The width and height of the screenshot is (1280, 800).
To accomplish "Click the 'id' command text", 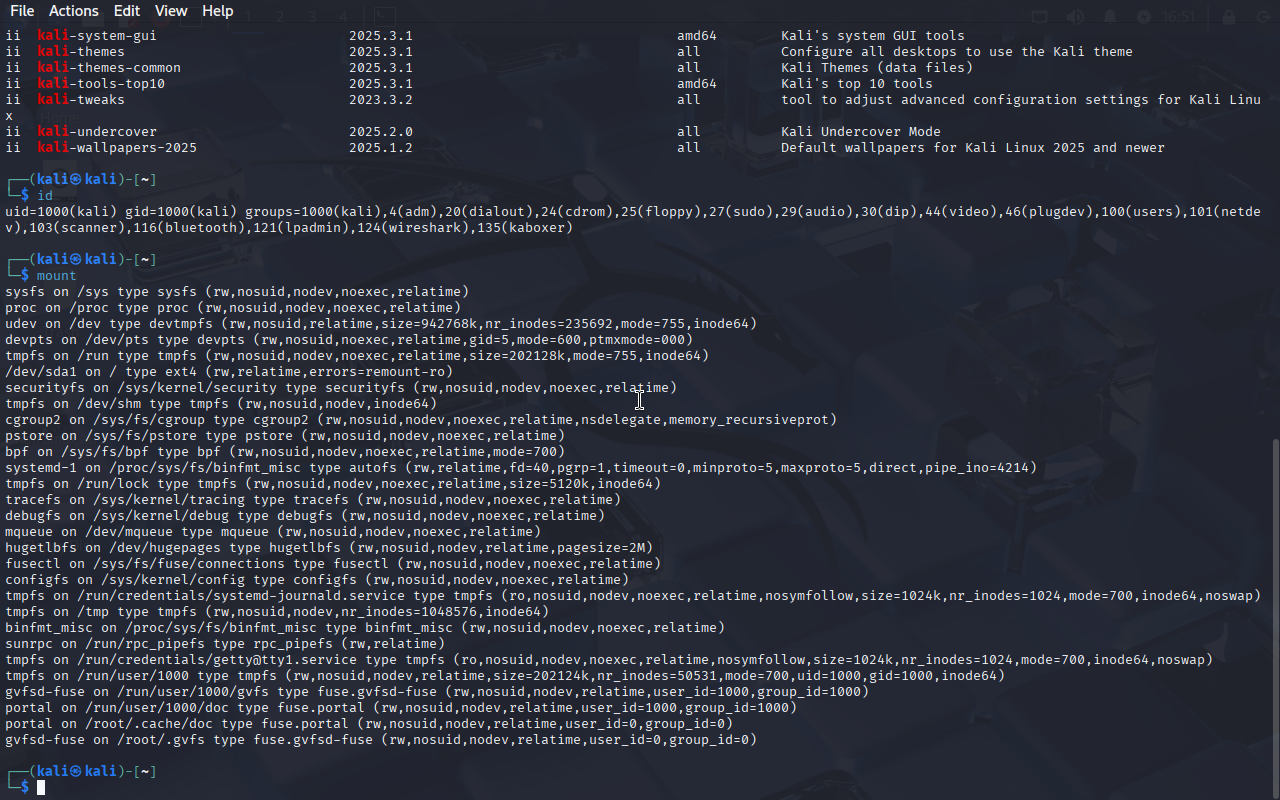I will (x=45, y=195).
